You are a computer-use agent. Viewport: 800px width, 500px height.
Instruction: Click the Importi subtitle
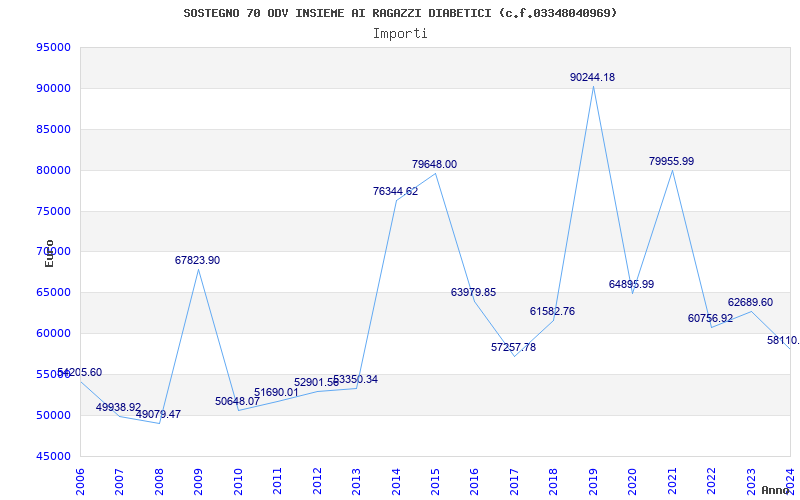[x=400, y=34]
